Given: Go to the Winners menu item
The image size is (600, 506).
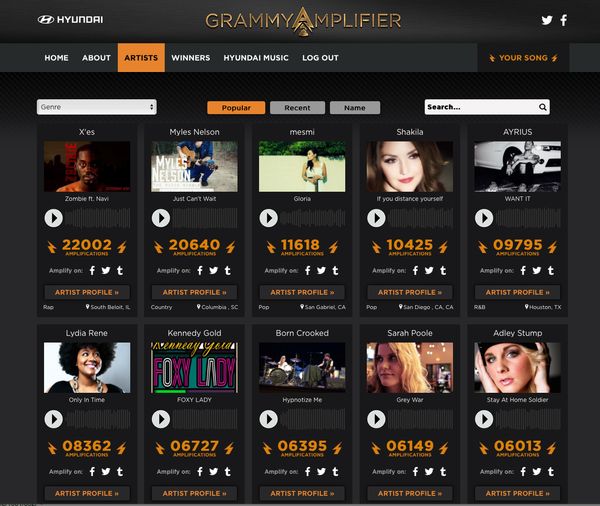Looking at the screenshot, I should [191, 58].
